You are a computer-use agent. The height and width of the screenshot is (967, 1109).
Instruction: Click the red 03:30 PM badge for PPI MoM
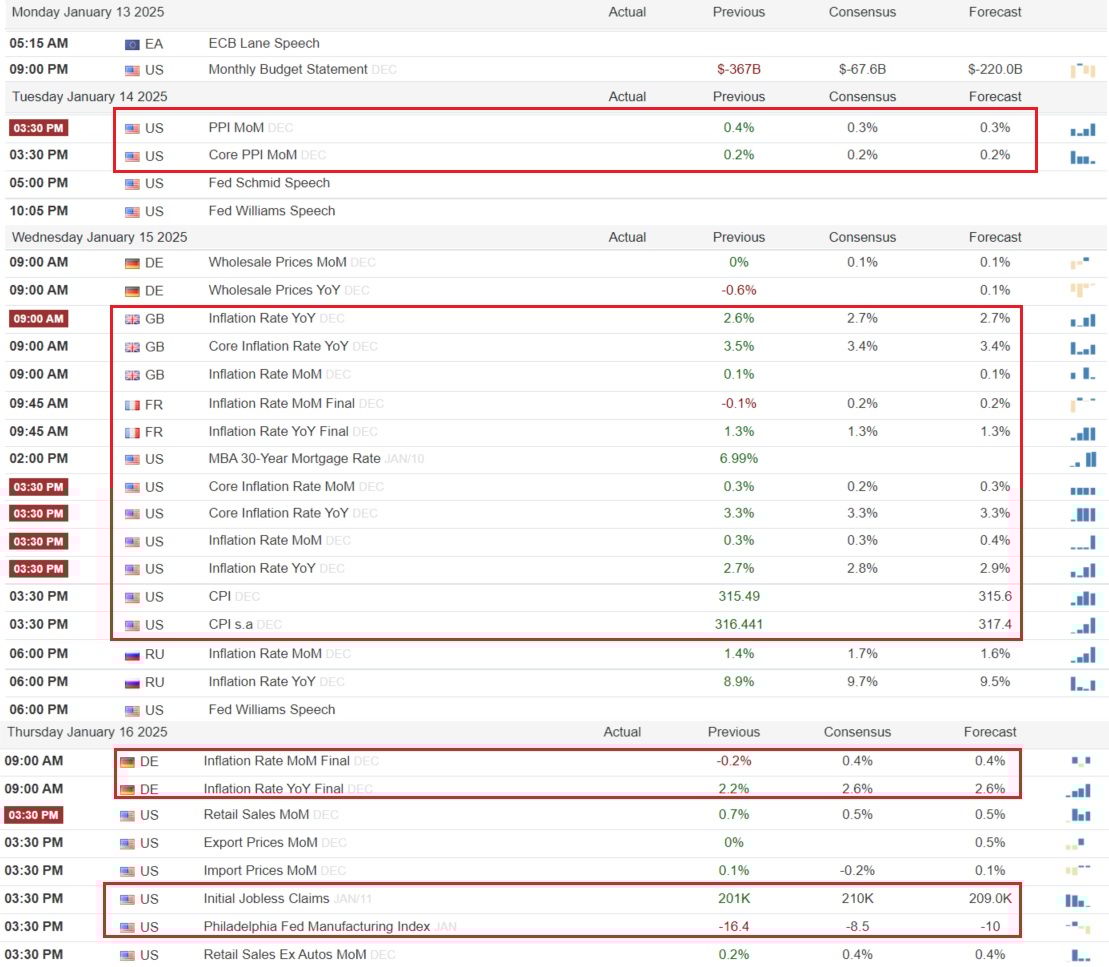[x=38, y=128]
